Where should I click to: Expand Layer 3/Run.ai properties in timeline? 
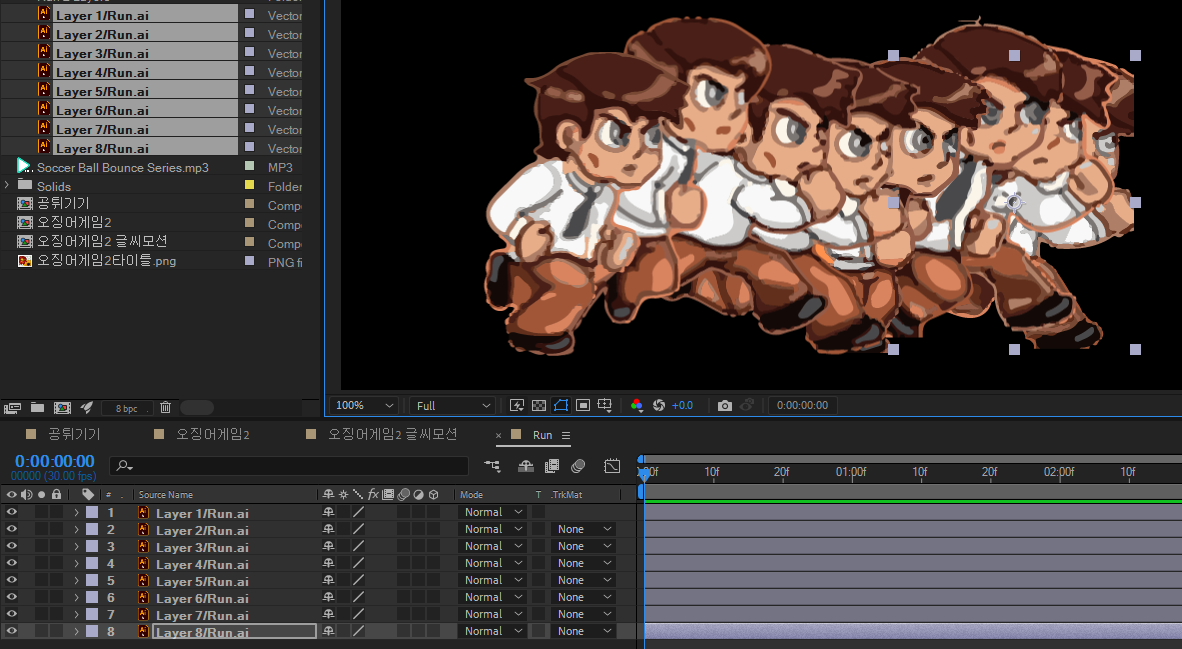coord(76,546)
